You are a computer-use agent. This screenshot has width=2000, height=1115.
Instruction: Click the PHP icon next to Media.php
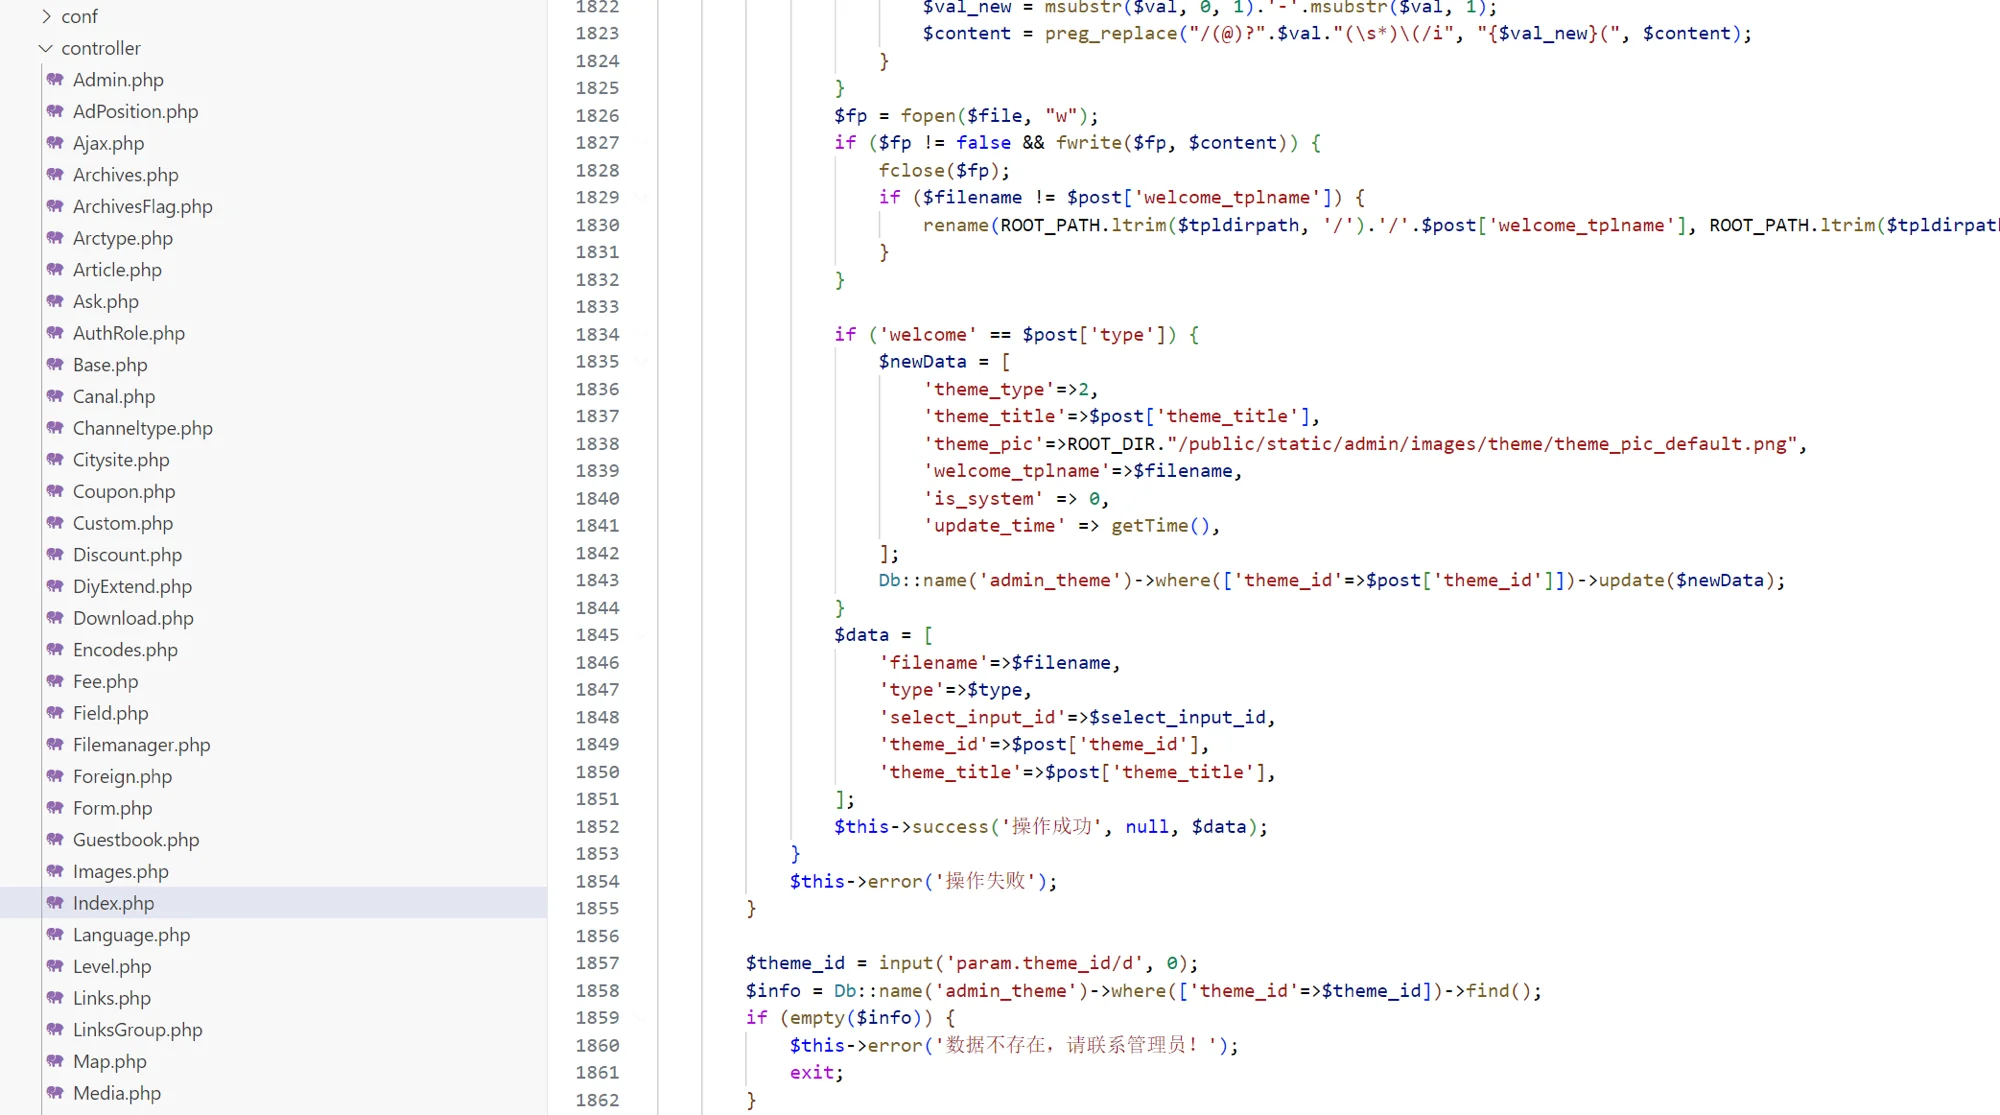(x=55, y=1093)
